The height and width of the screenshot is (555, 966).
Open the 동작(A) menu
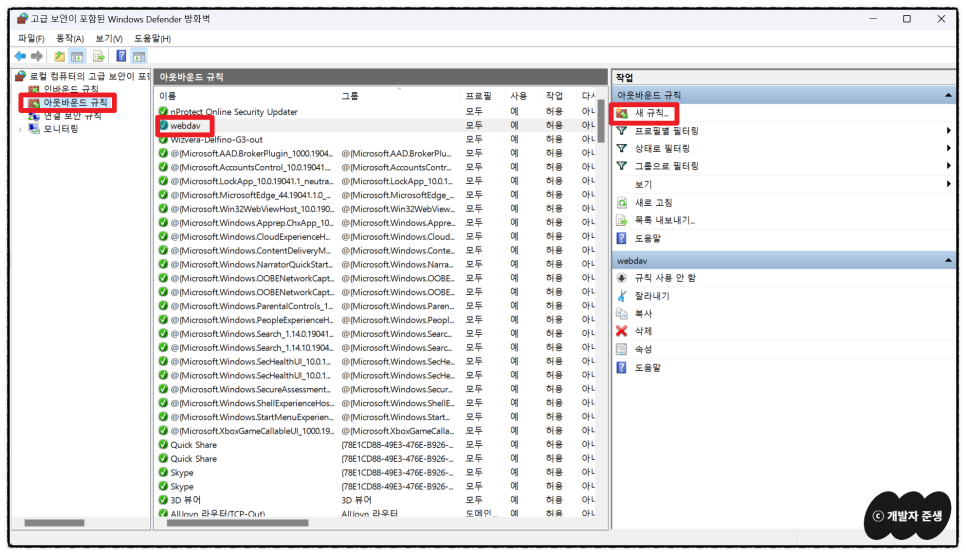pos(70,38)
